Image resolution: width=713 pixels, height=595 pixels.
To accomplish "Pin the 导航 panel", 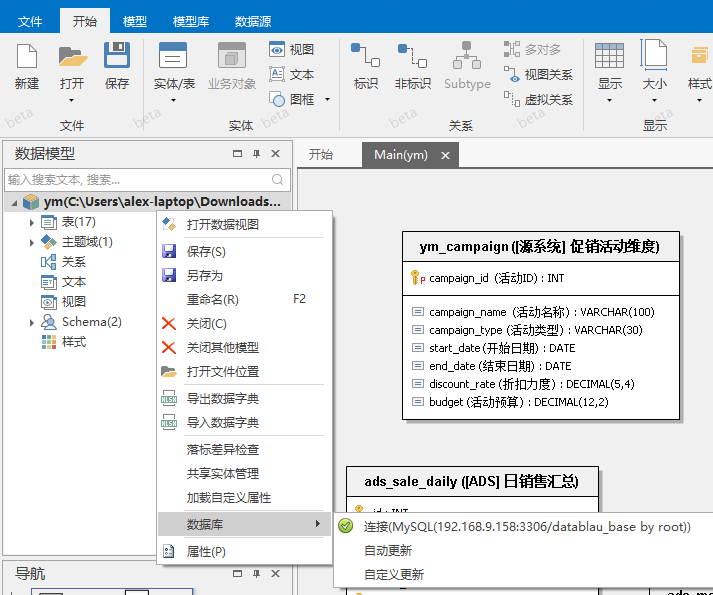I will [256, 574].
